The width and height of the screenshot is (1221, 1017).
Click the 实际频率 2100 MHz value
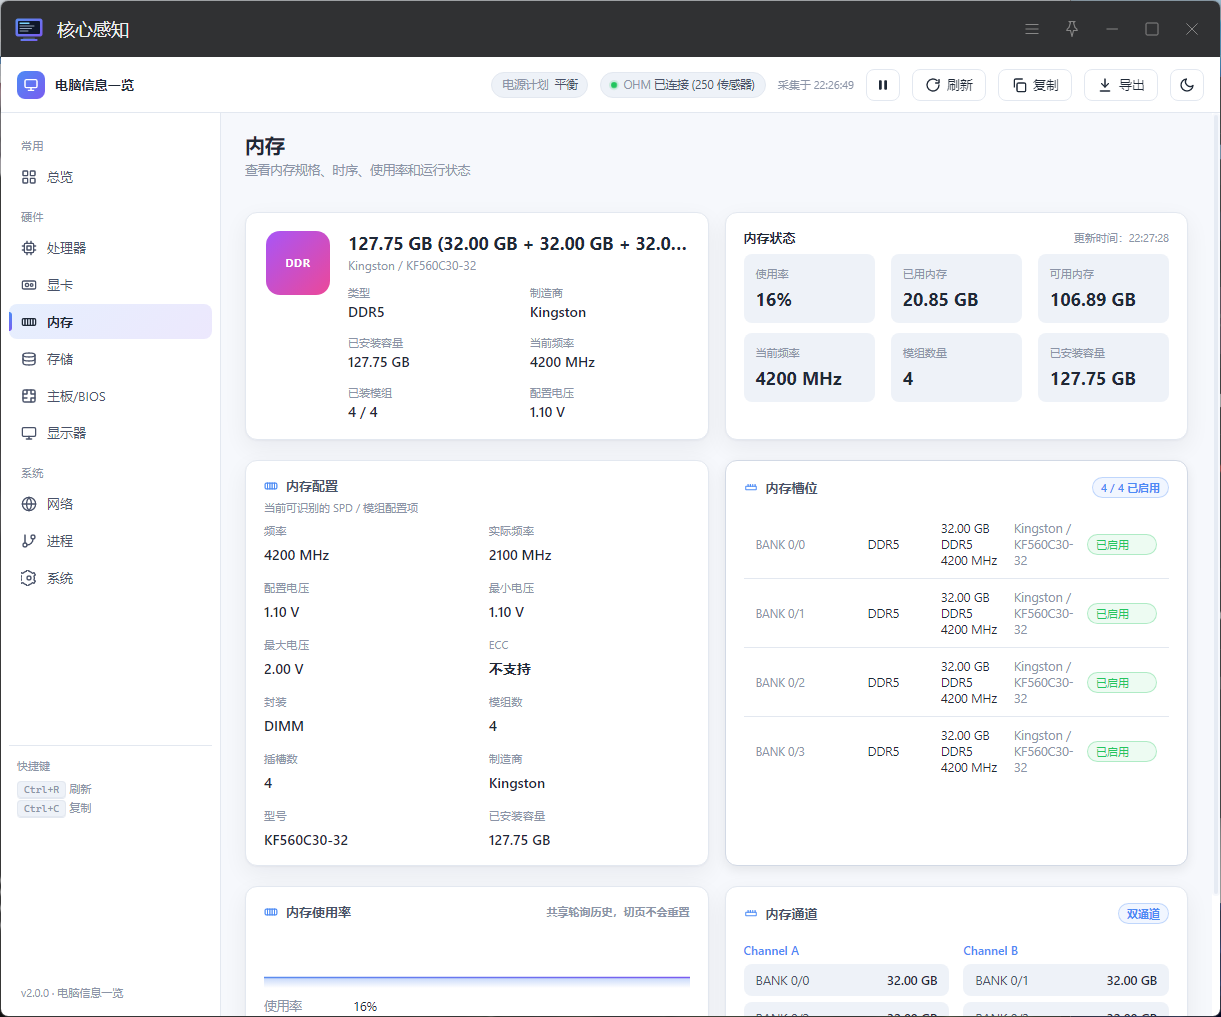tap(520, 555)
